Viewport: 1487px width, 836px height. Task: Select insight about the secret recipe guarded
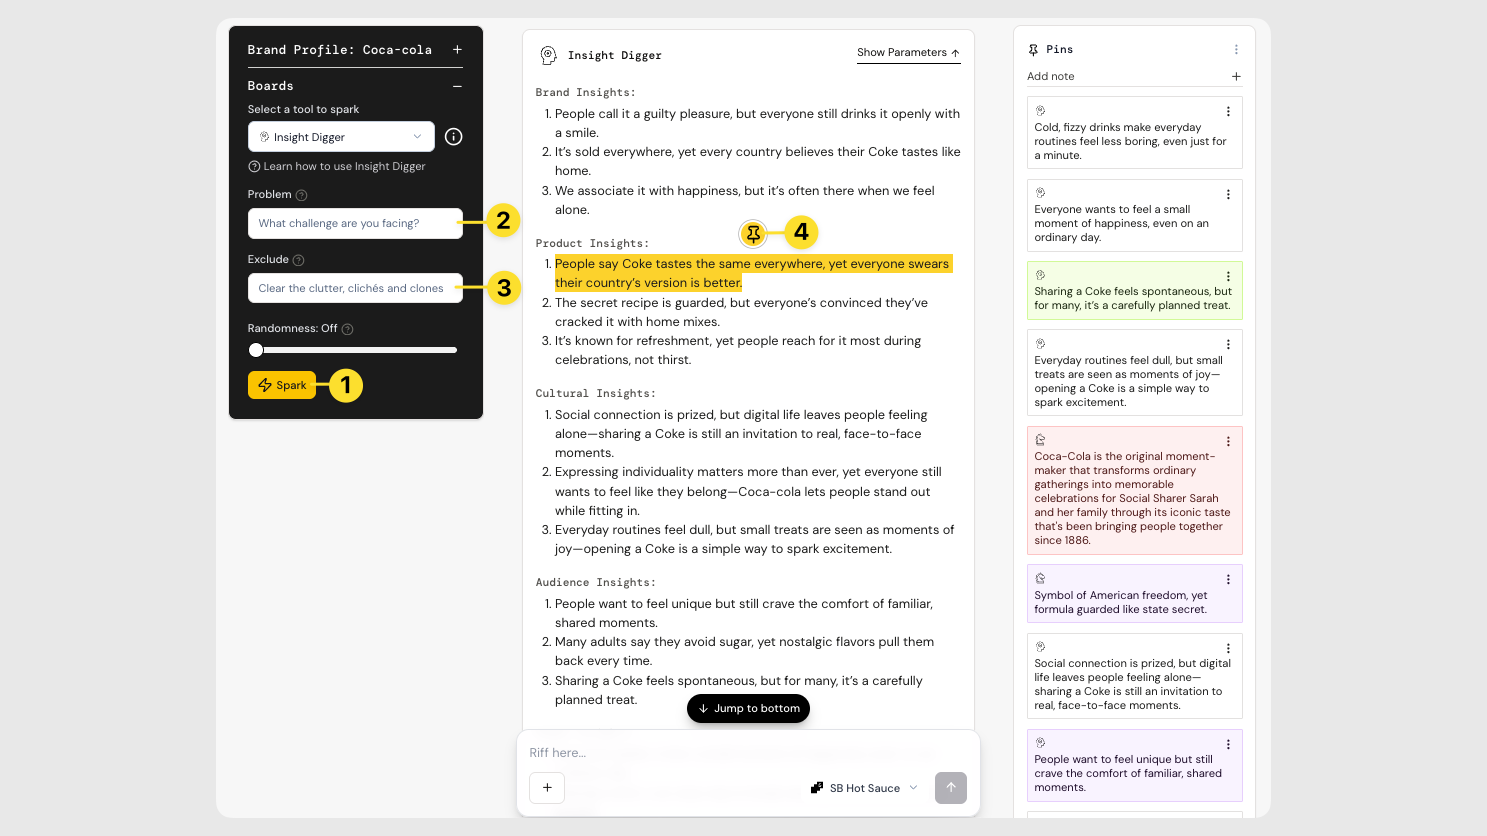[741, 312]
